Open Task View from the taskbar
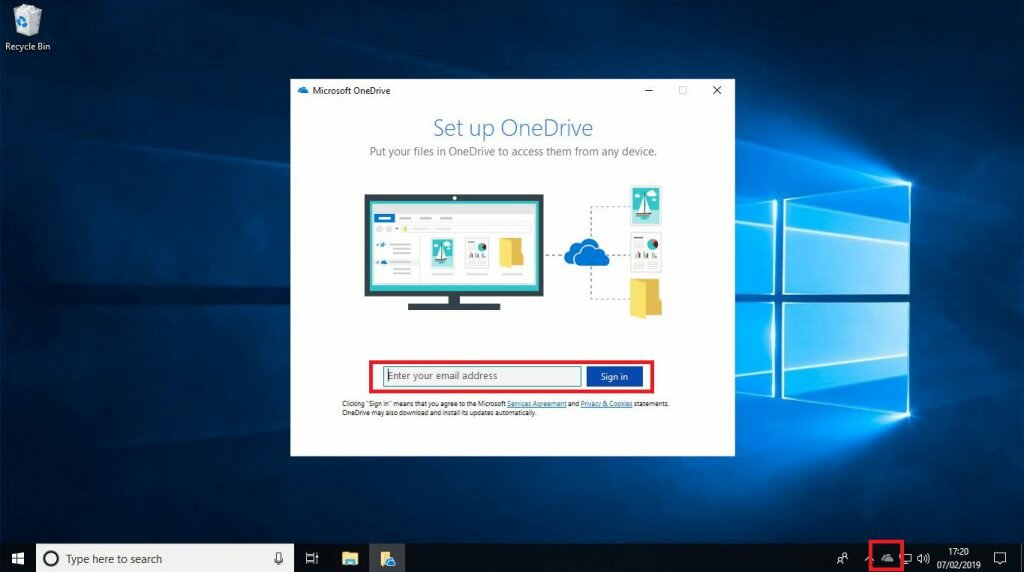This screenshot has height=572, width=1024. (312, 558)
